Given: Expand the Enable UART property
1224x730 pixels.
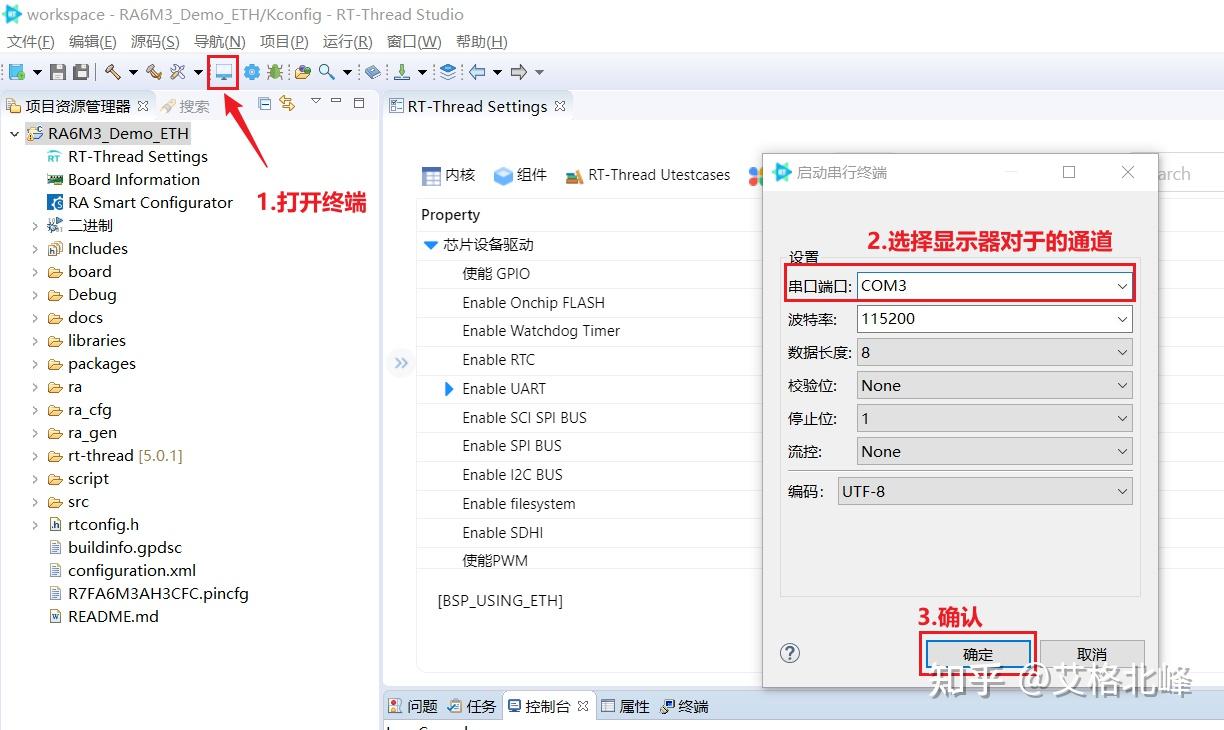Looking at the screenshot, I should click(x=449, y=389).
